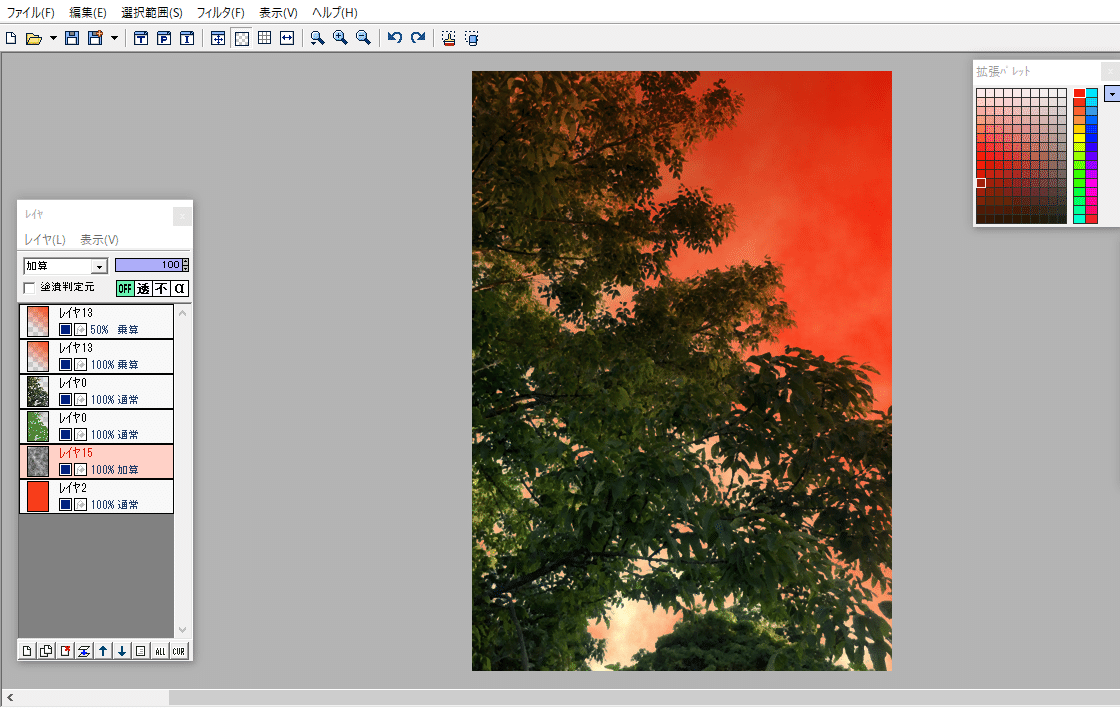Open the レイヤ(L) menu in layer panel
The width and height of the screenshot is (1120, 708).
click(45, 239)
